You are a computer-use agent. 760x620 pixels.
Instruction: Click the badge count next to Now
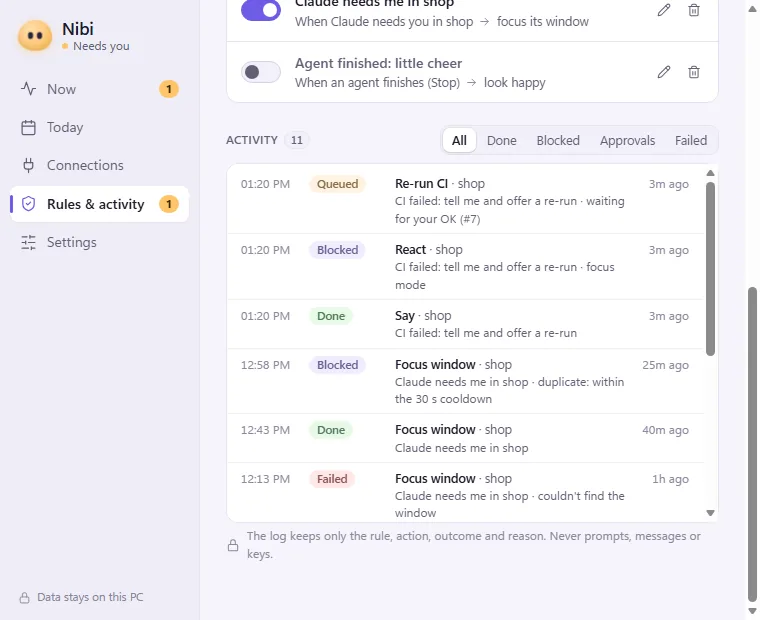(x=169, y=89)
